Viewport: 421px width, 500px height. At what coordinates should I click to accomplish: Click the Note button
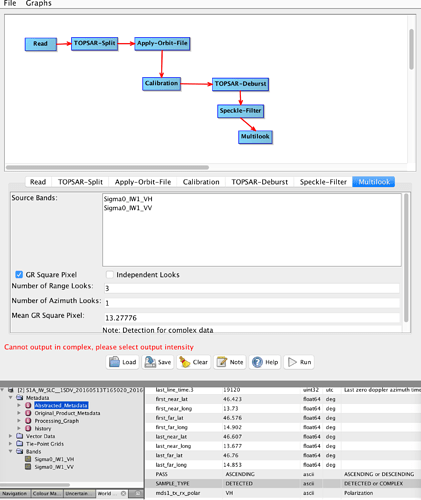pos(230,362)
